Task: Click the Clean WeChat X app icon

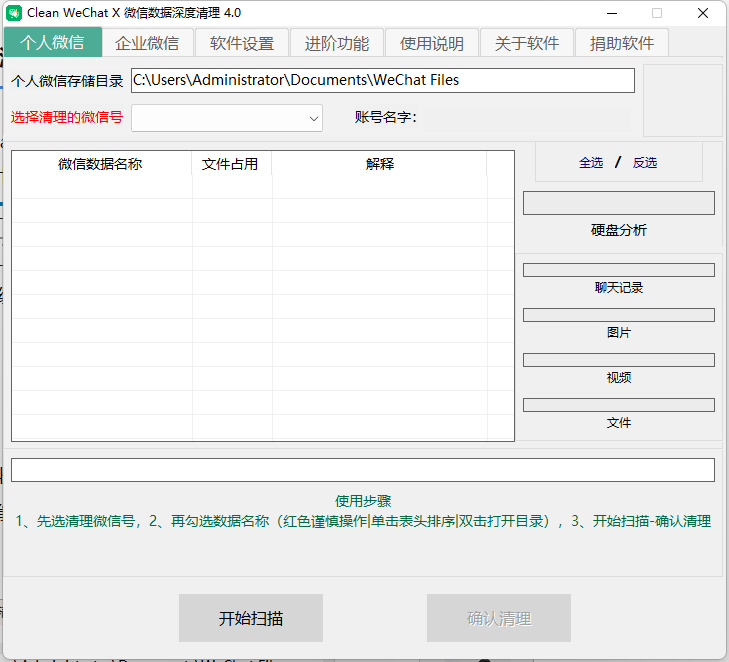Action: point(13,13)
